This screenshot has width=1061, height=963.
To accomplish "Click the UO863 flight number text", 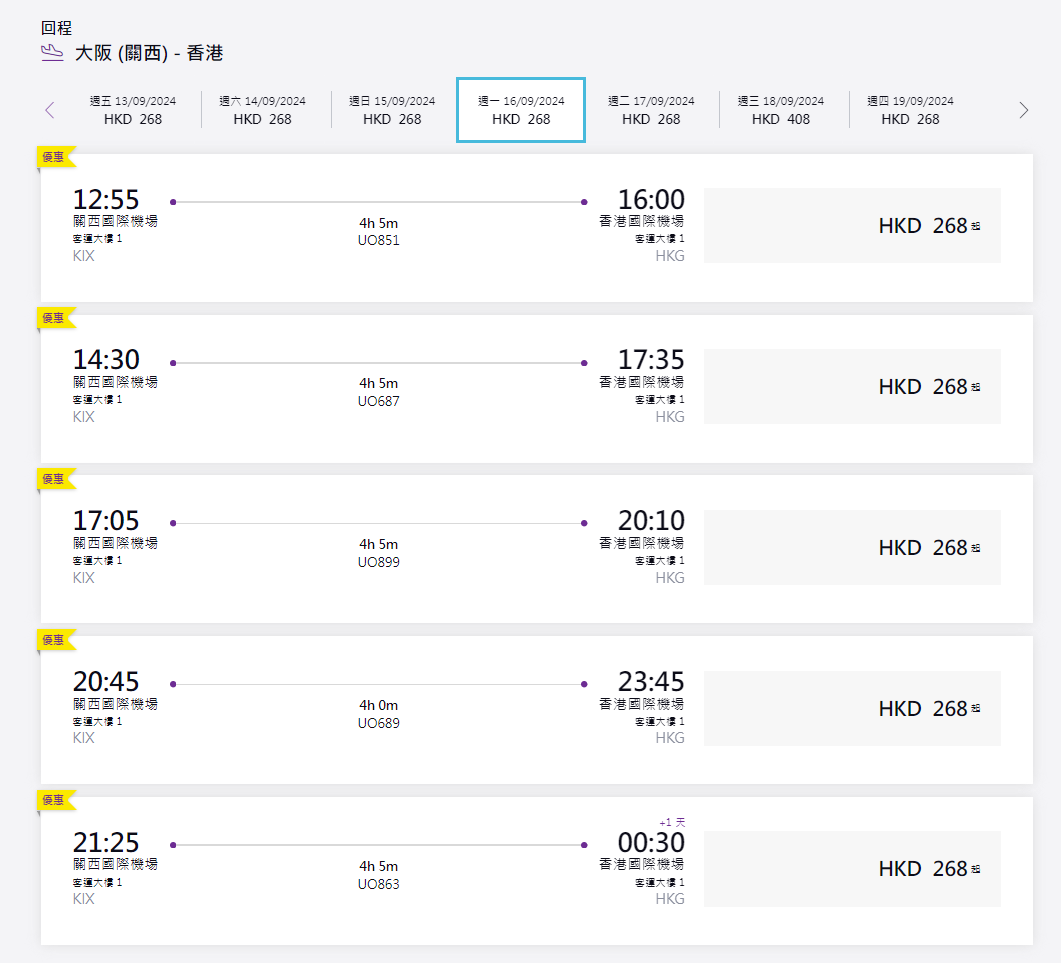I will click(379, 884).
